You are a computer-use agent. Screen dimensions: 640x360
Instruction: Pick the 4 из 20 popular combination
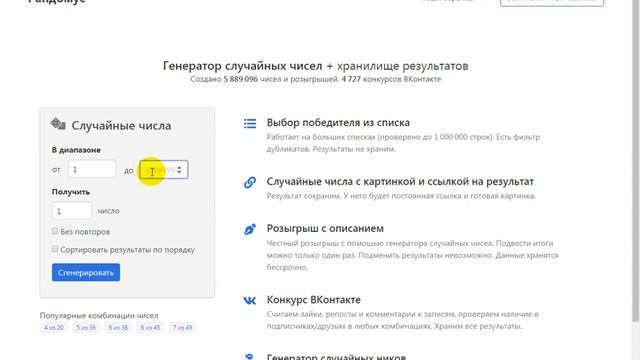(54, 328)
